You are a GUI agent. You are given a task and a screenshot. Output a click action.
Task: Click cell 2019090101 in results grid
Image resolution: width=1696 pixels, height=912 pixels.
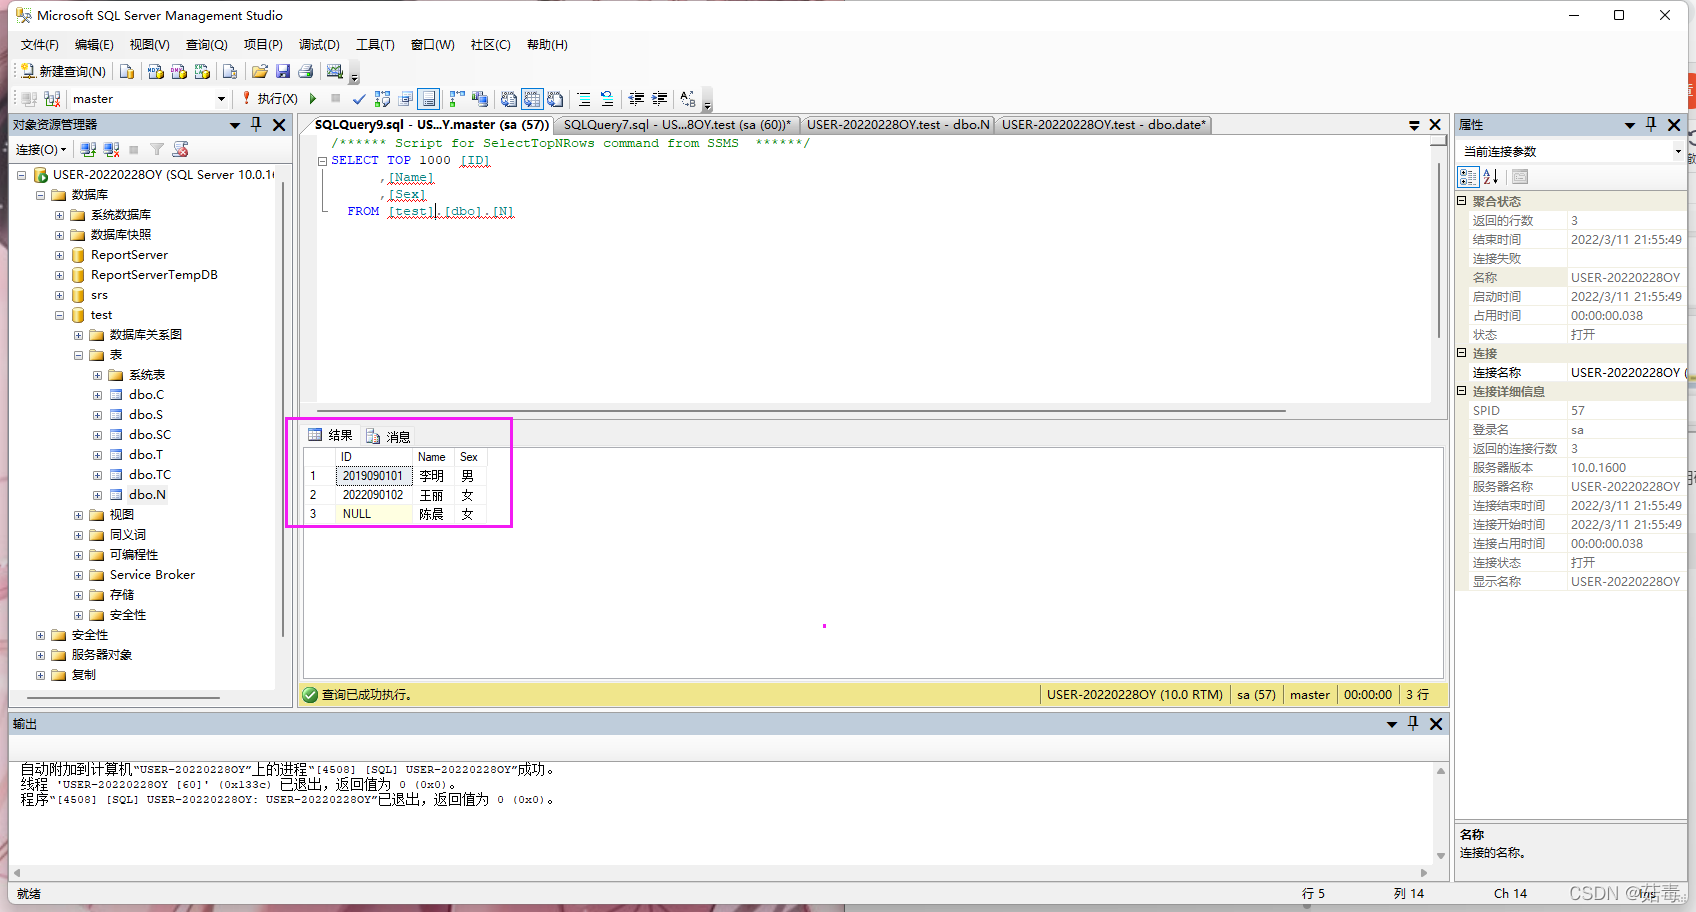[x=373, y=476]
